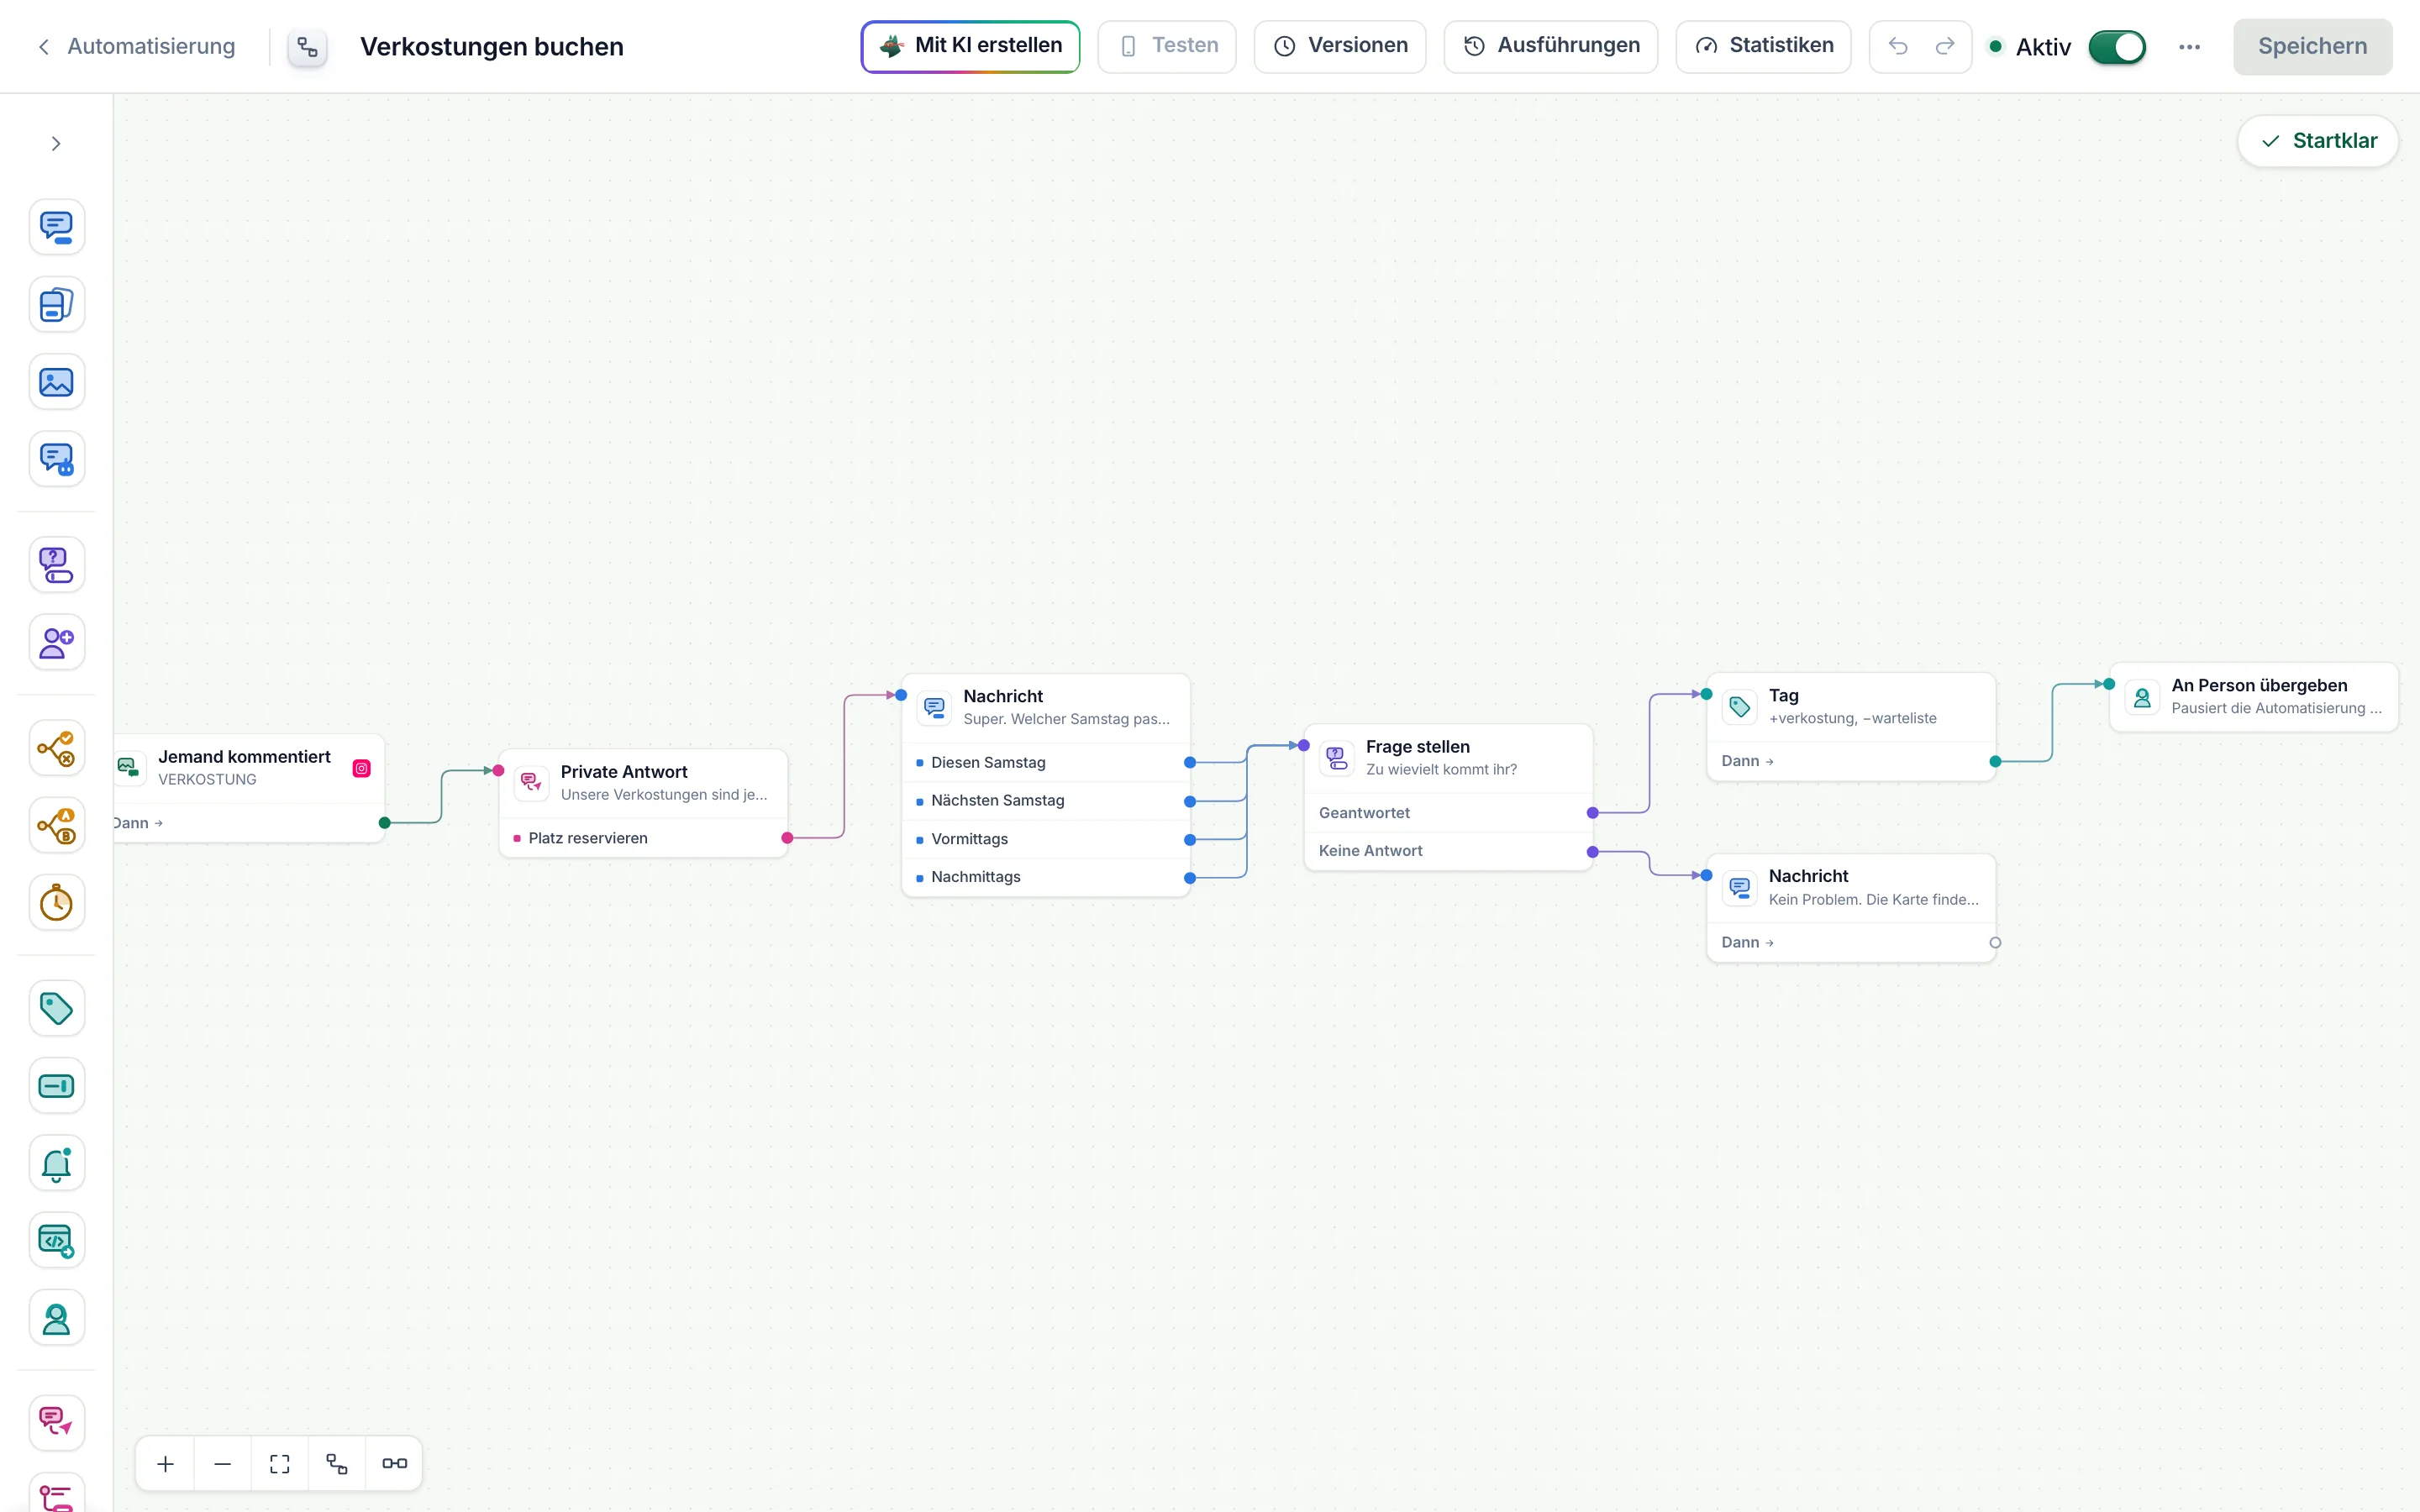Toggle the Aktiv switch off
This screenshot has height=1512, width=2420.
click(x=2116, y=46)
